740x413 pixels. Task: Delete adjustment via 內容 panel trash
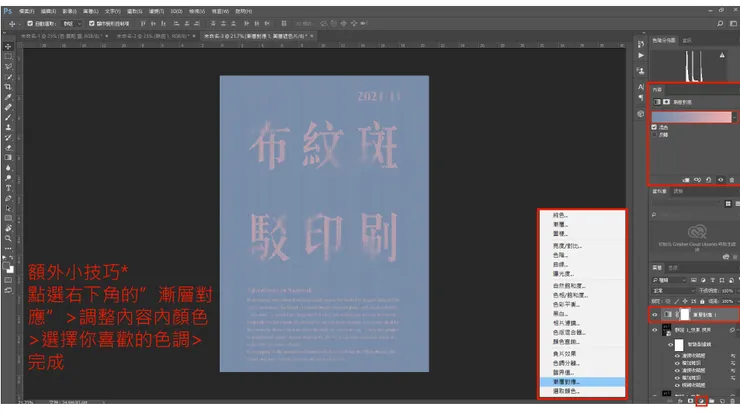coord(732,180)
